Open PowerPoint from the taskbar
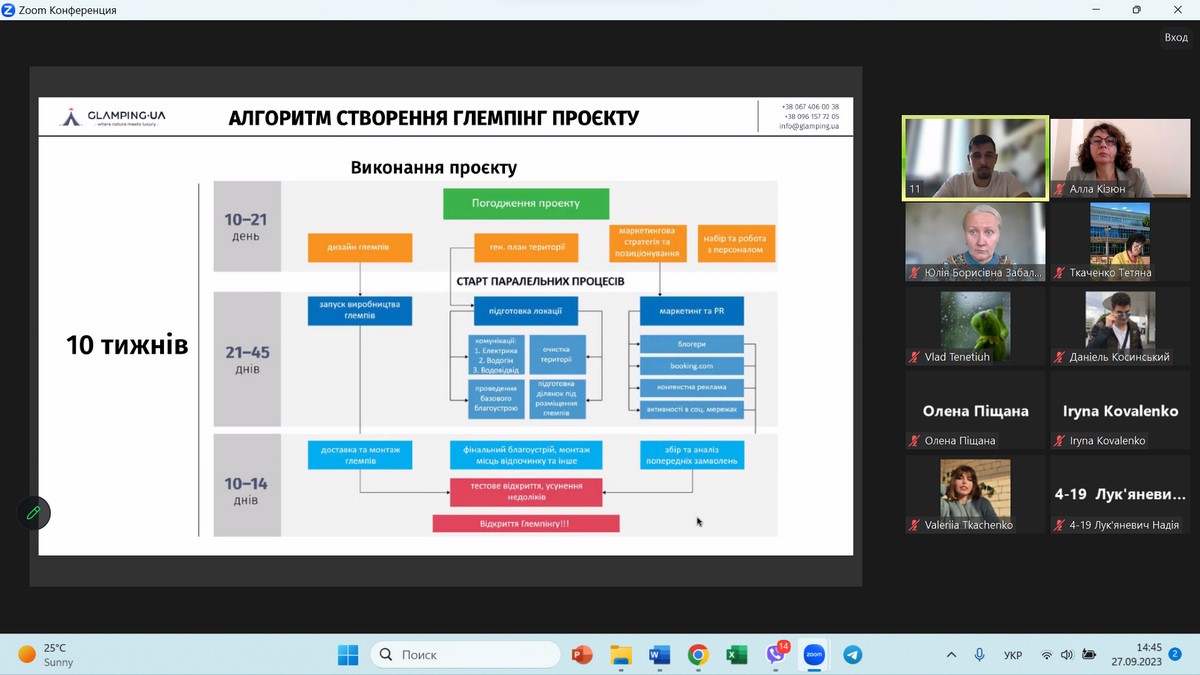This screenshot has width=1200, height=675. [x=582, y=655]
